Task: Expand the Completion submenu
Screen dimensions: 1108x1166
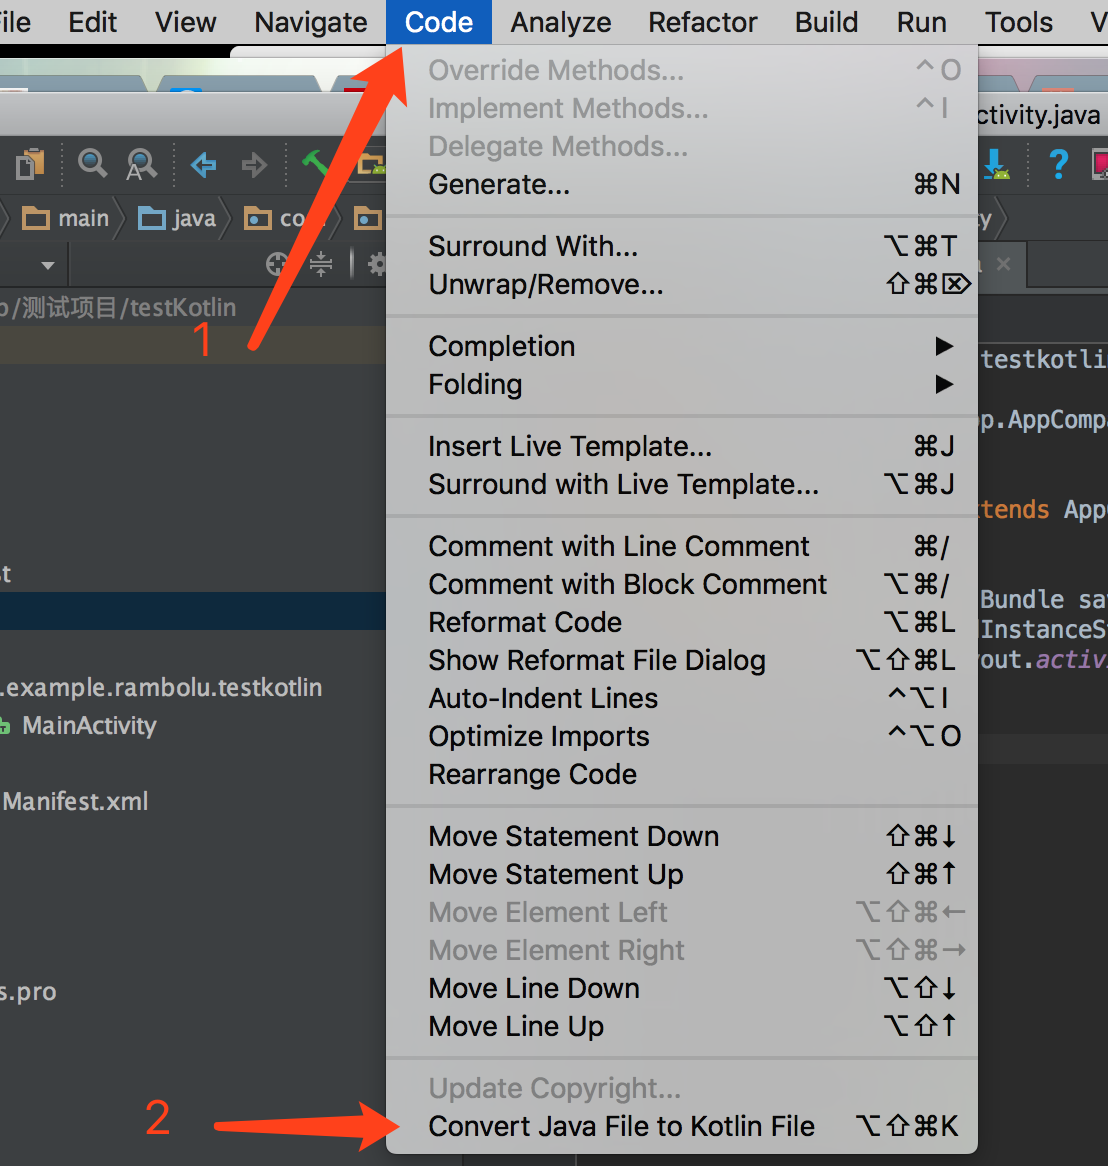Action: click(682, 346)
